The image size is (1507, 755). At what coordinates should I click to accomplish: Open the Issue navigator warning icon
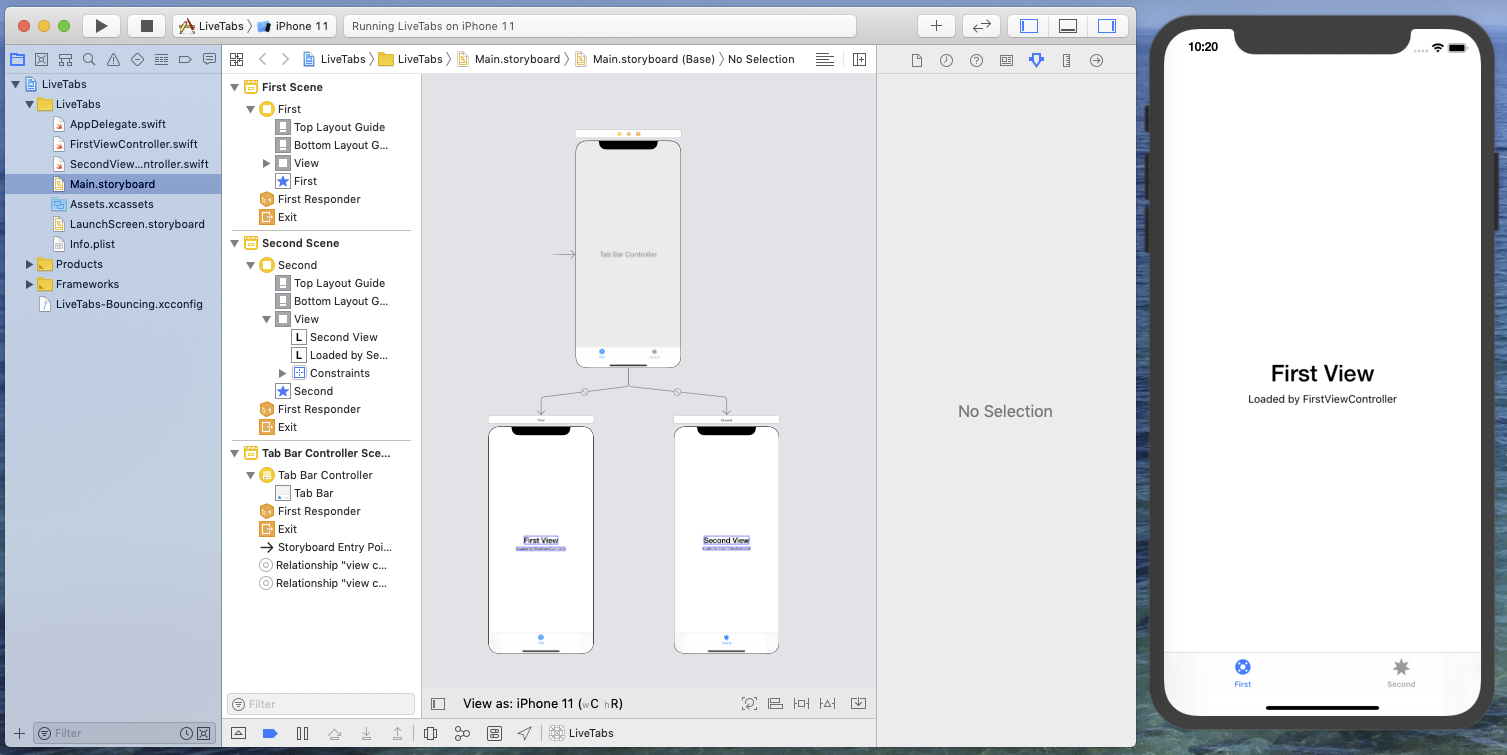pos(113,59)
